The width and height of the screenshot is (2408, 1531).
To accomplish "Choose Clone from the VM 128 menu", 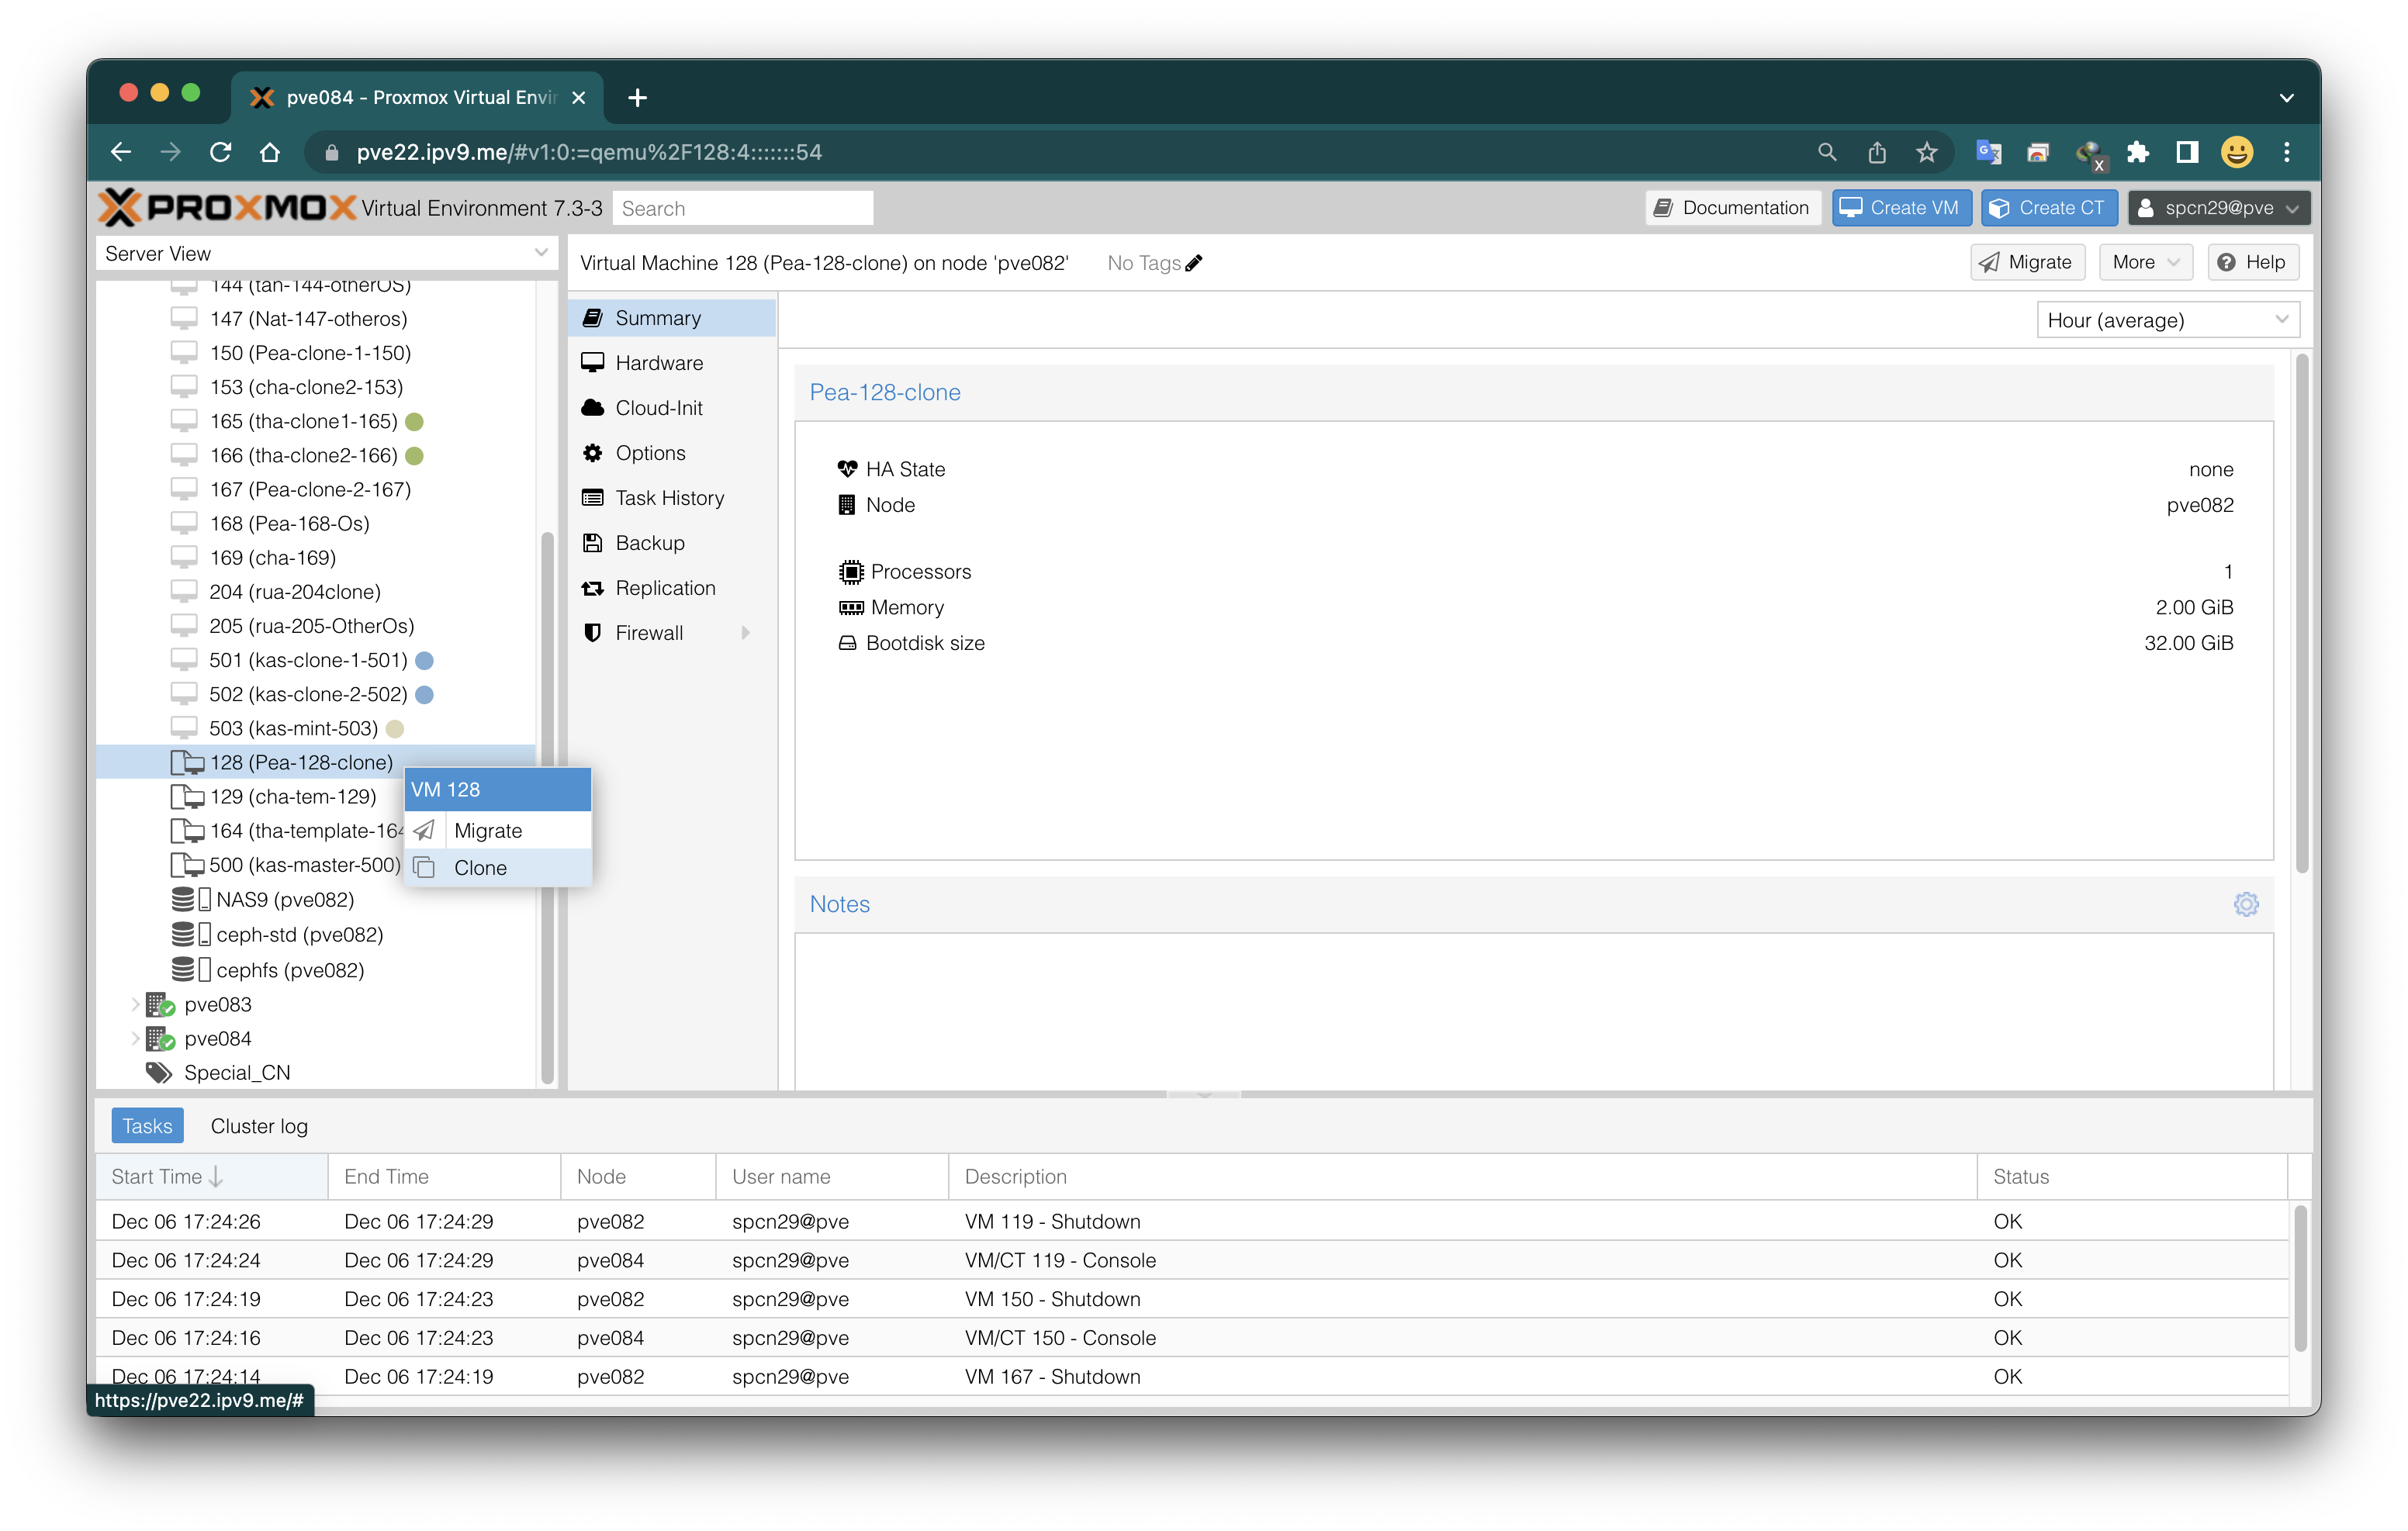I will point(497,867).
